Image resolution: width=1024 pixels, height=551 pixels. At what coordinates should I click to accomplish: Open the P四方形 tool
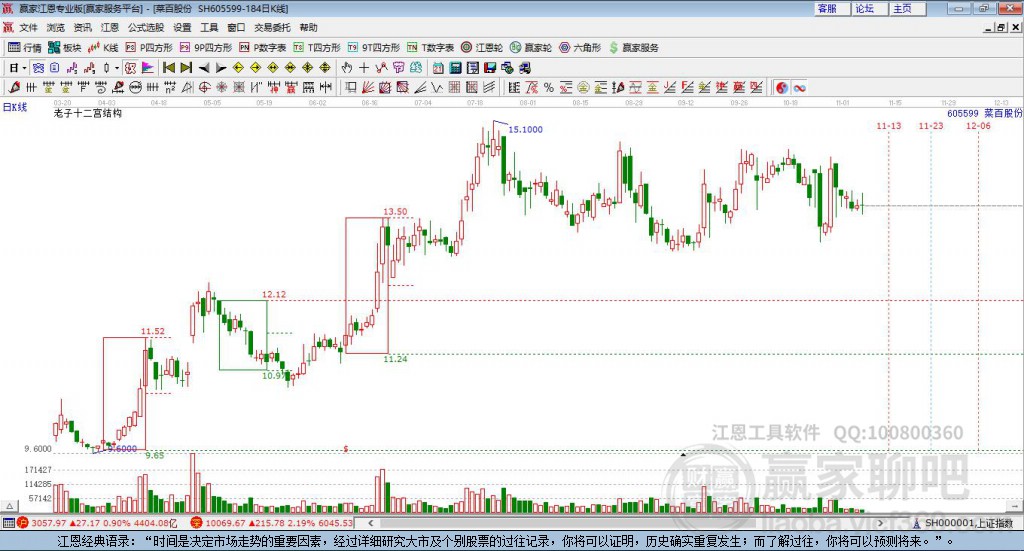(149, 48)
